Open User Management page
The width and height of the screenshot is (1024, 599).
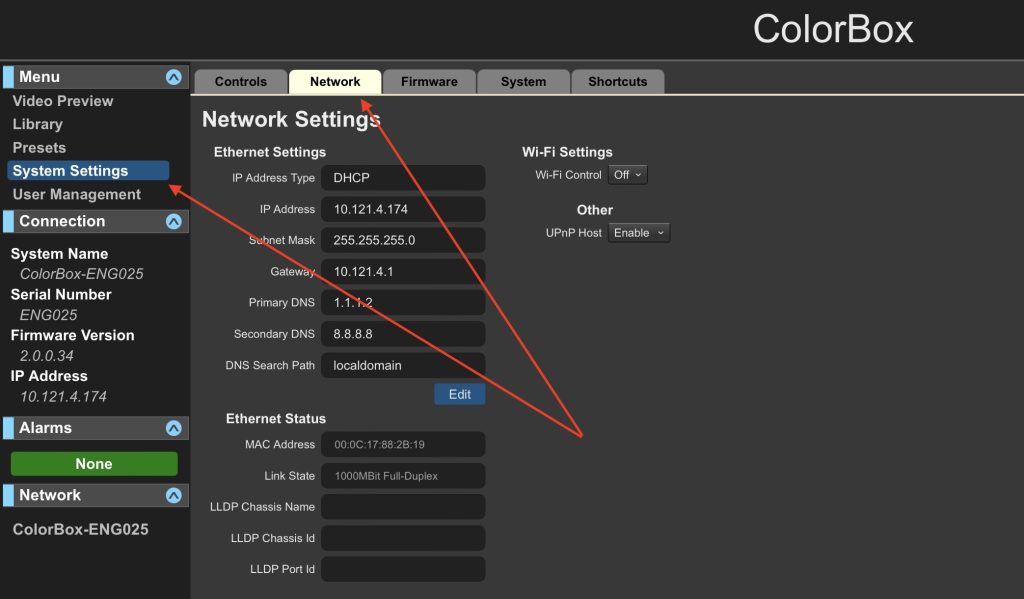[76, 194]
